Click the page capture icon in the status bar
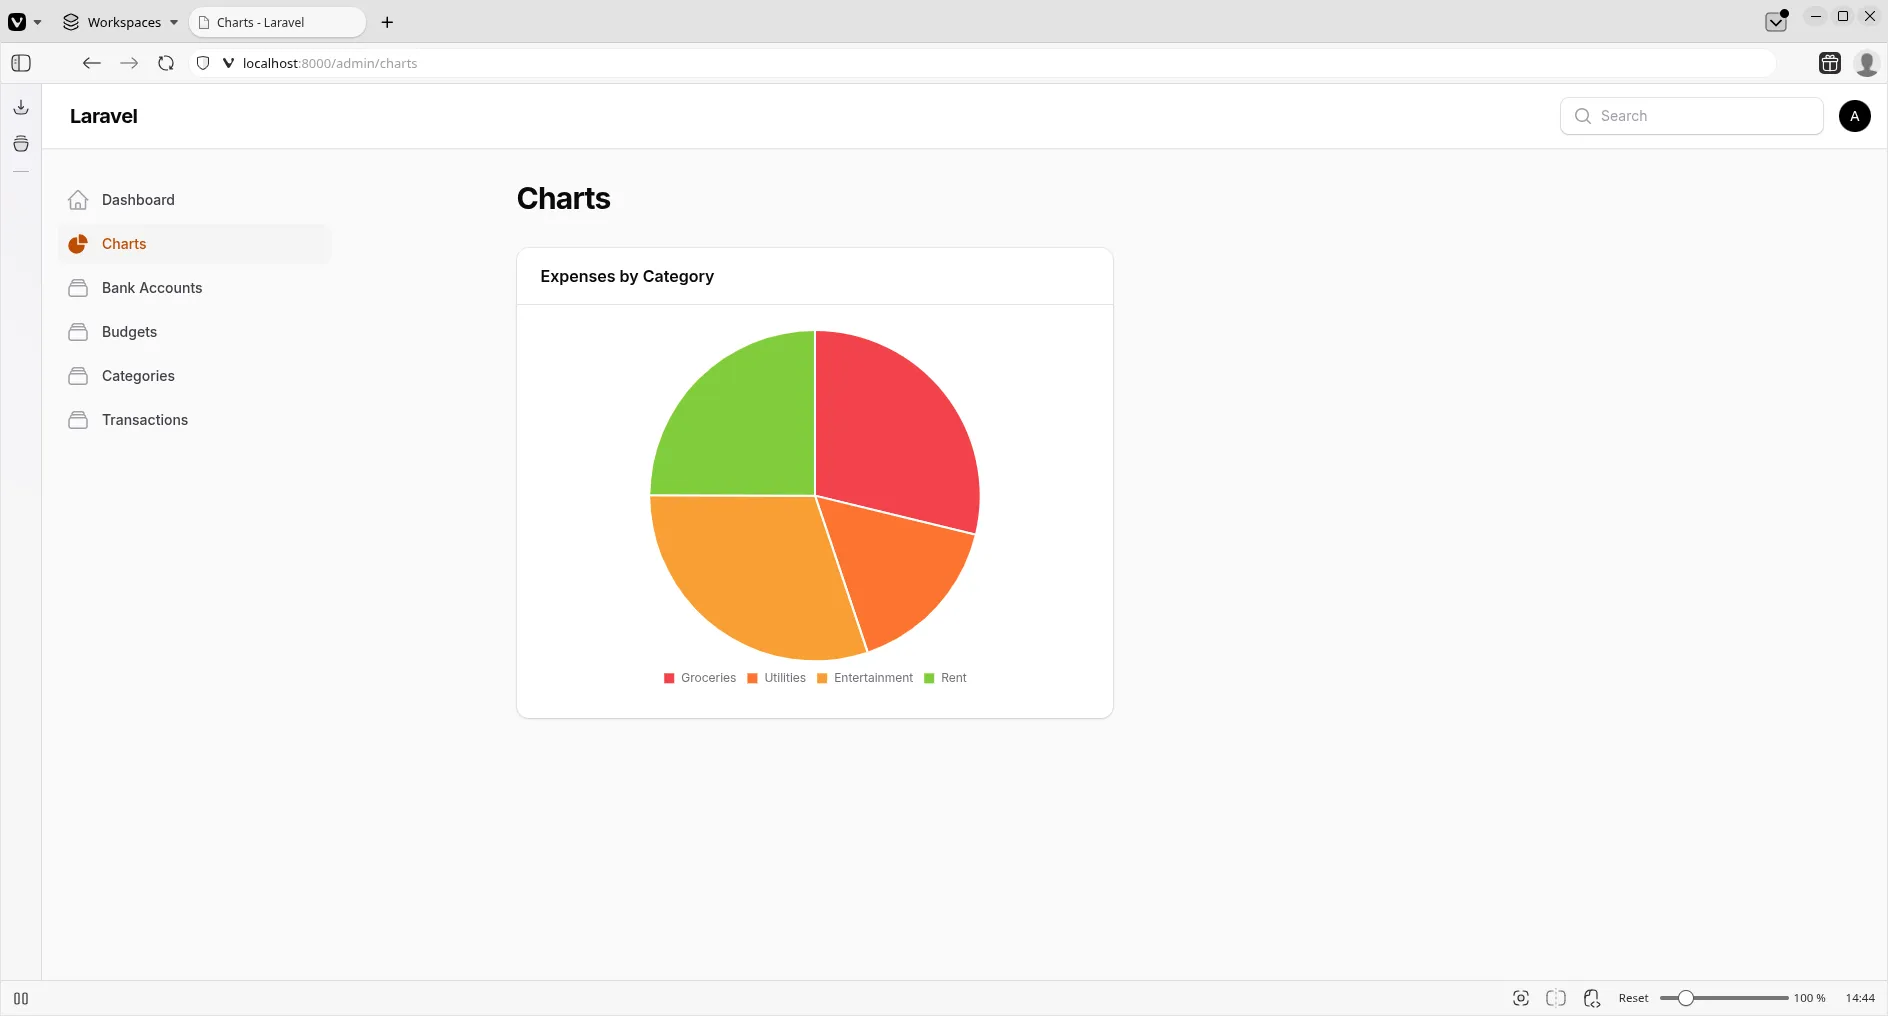Image resolution: width=1888 pixels, height=1016 pixels. pyautogui.click(x=1520, y=998)
